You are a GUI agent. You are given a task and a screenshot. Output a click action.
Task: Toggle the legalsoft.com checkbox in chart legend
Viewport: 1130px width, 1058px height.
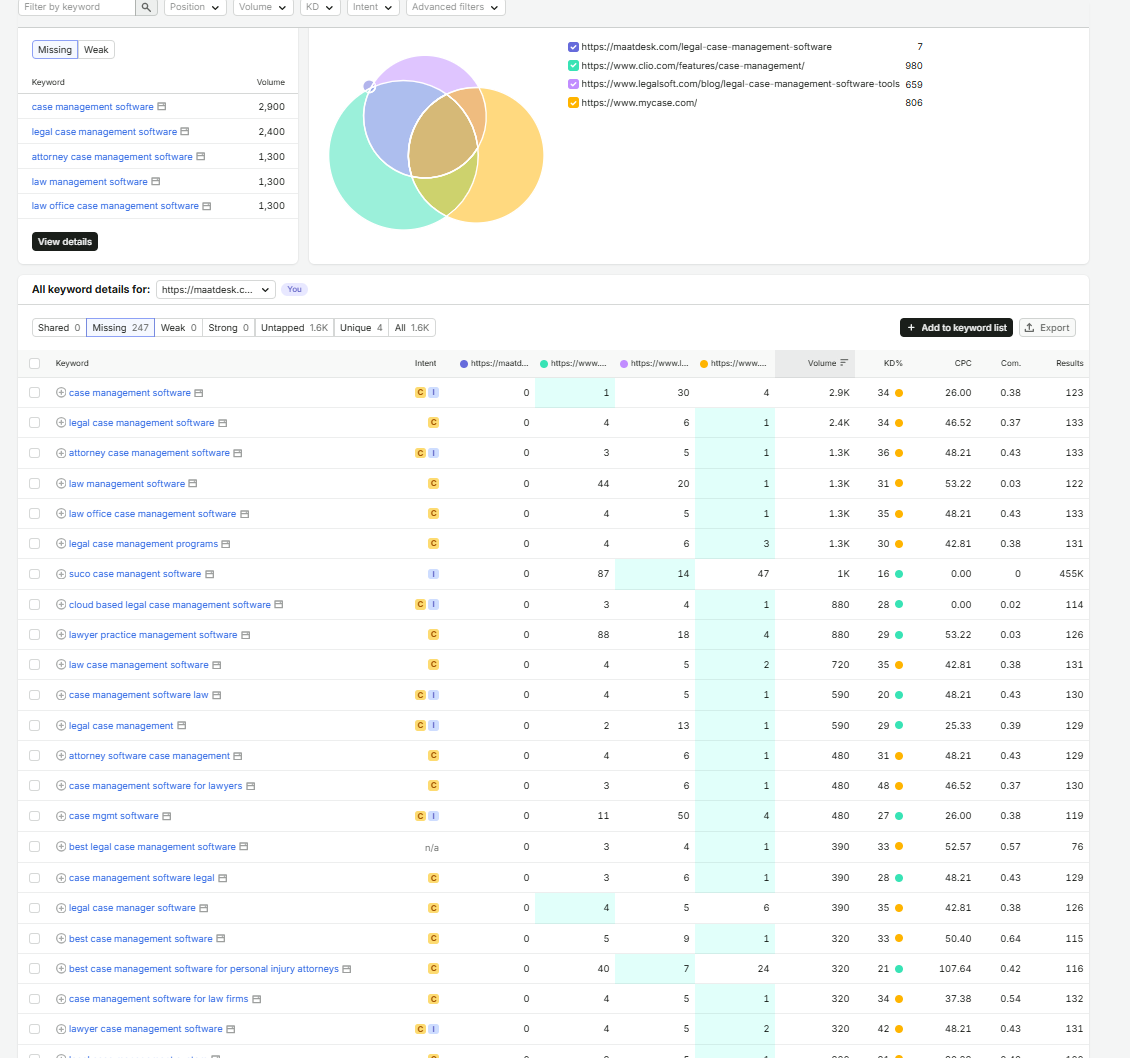coord(574,84)
